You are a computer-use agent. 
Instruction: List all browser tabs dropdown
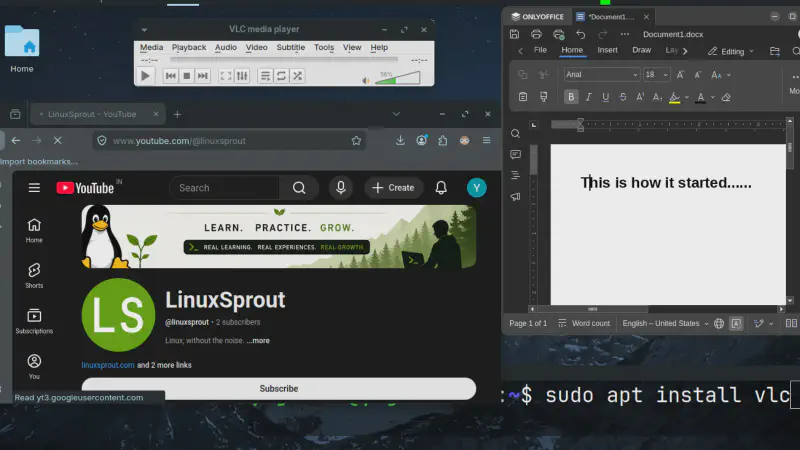tap(396, 114)
